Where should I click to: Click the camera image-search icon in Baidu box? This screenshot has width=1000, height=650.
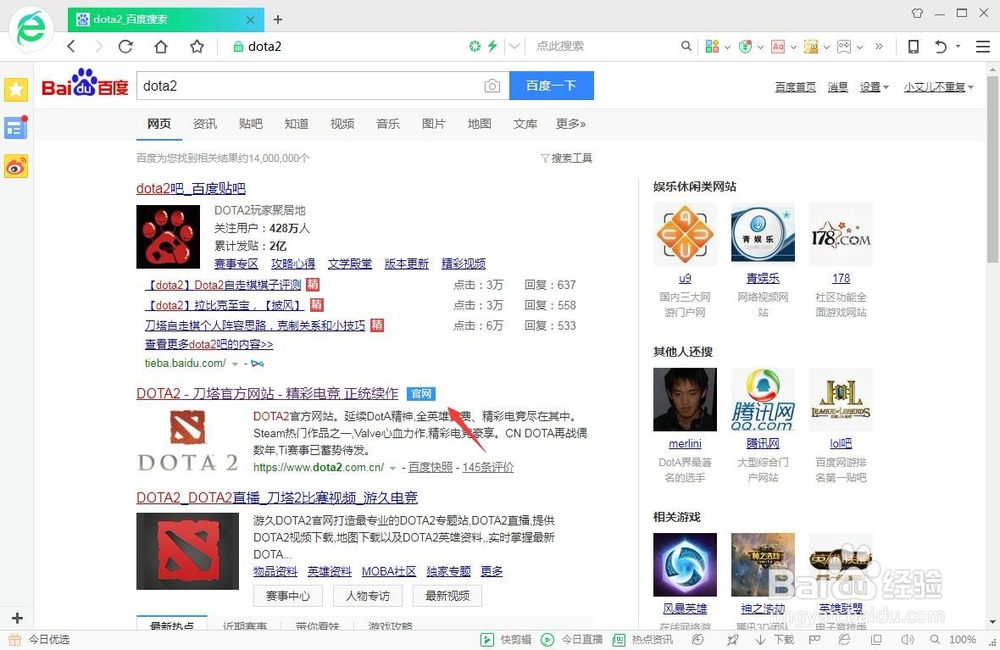click(492, 85)
